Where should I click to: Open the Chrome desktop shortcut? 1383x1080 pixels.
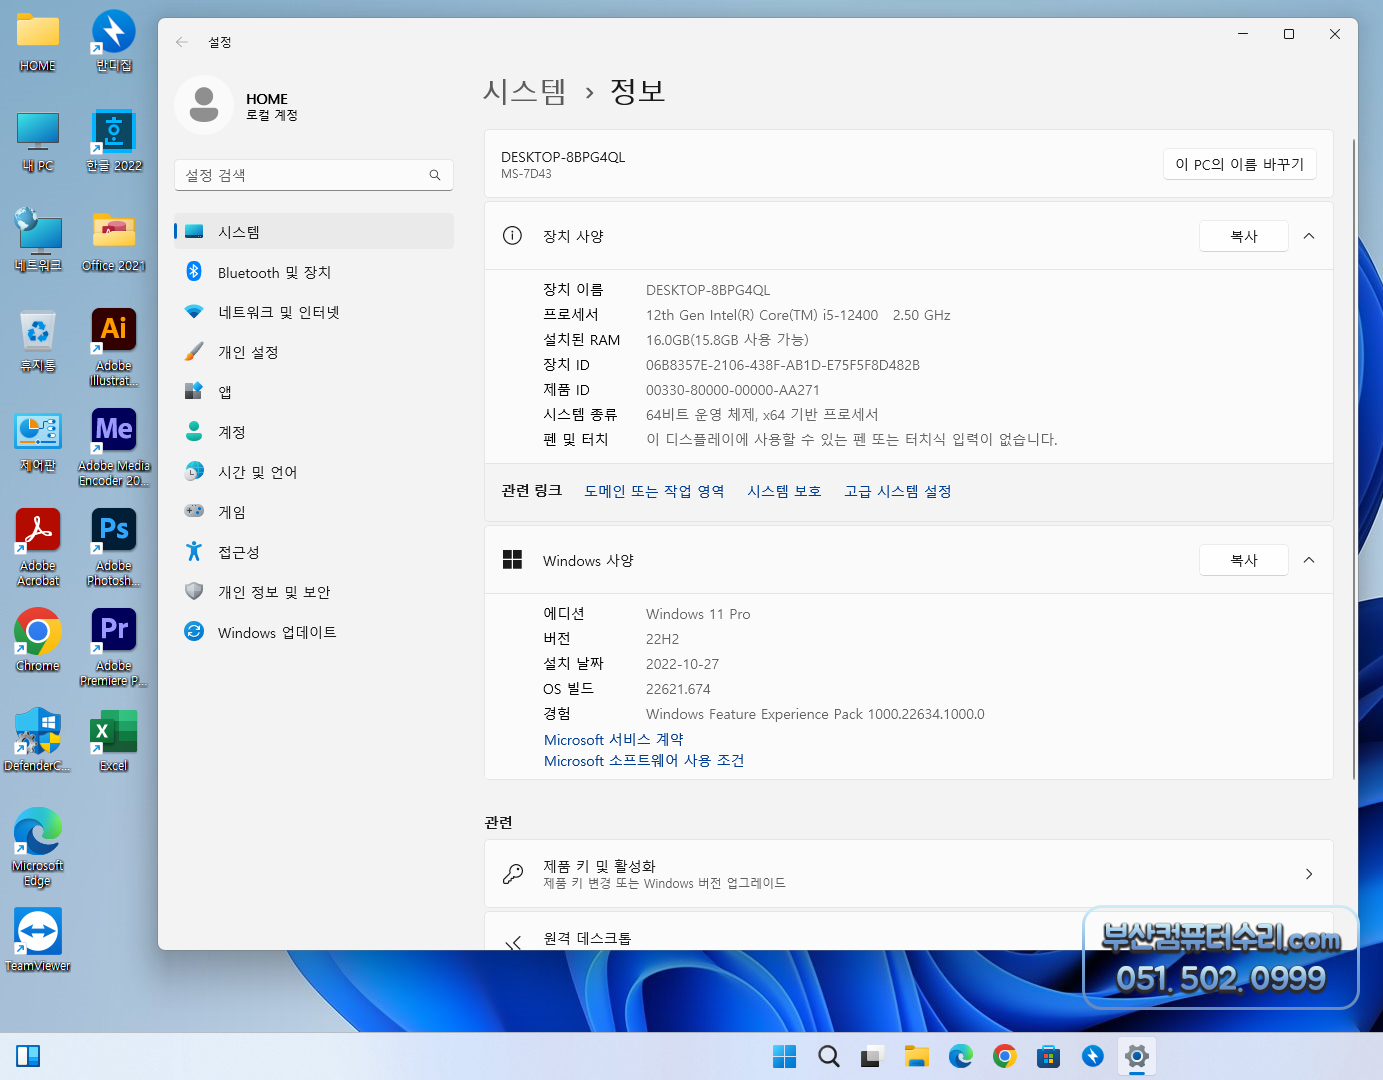(38, 642)
